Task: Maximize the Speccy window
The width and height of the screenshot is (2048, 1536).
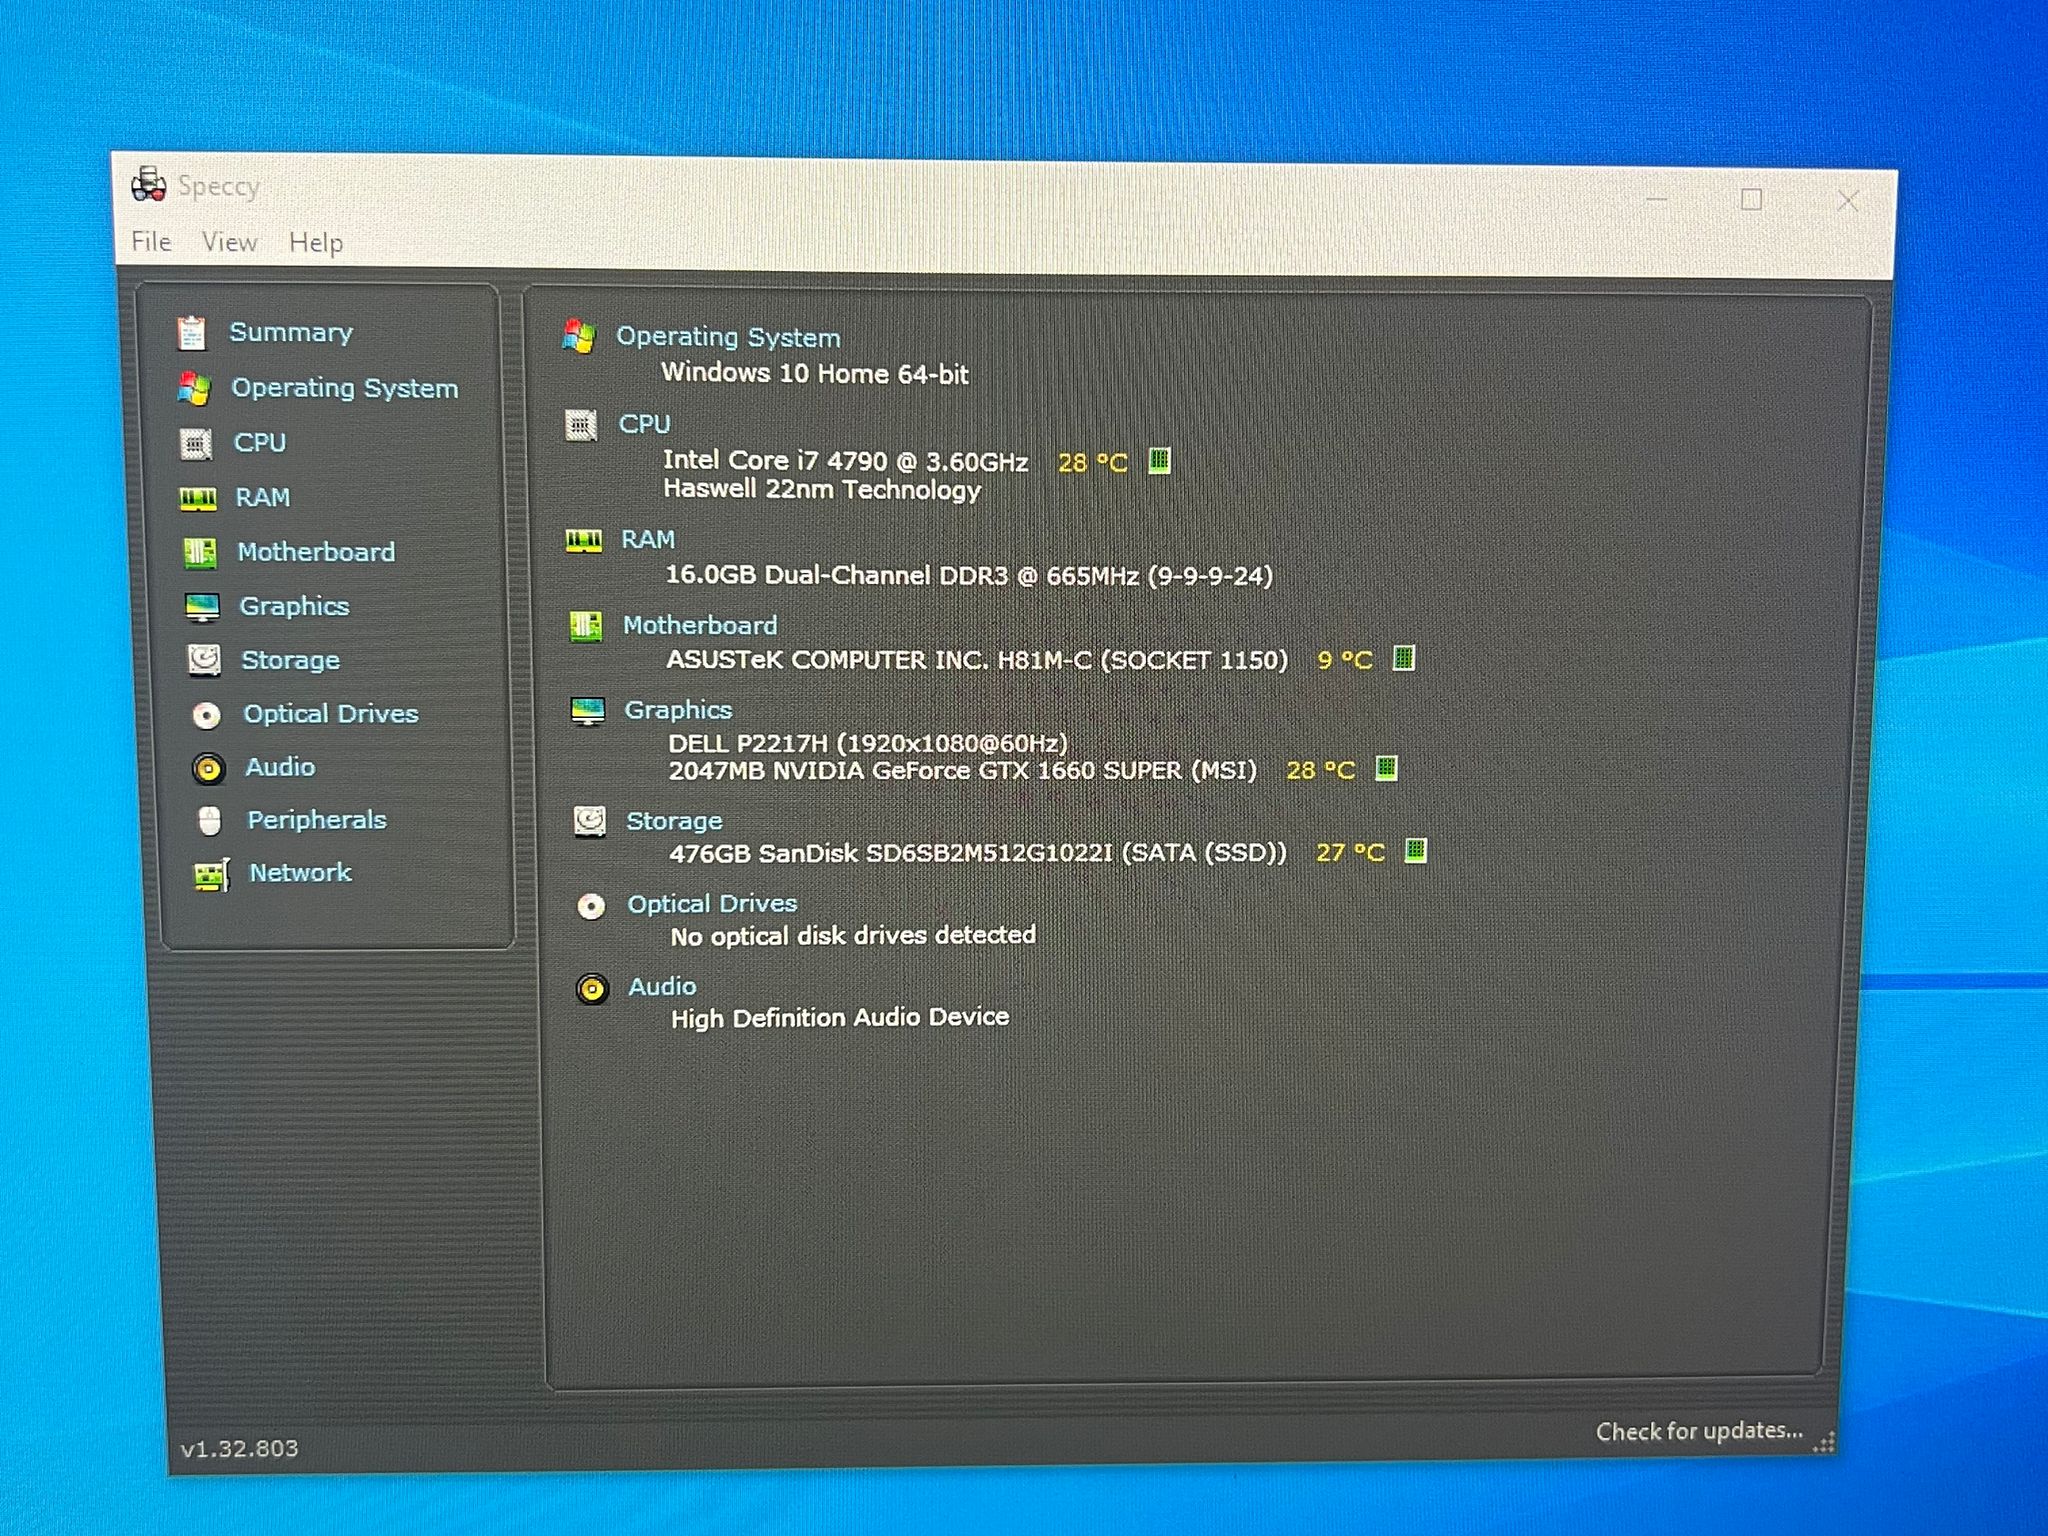Action: [x=1751, y=200]
